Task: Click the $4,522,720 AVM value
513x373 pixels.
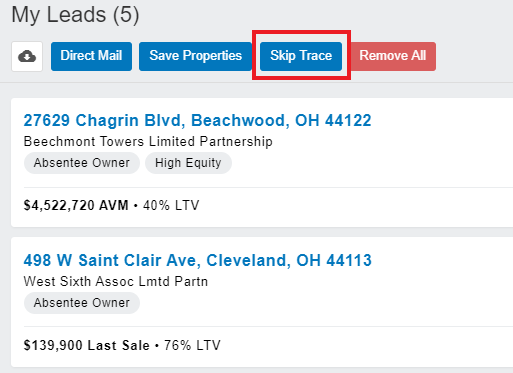Action: 76,205
